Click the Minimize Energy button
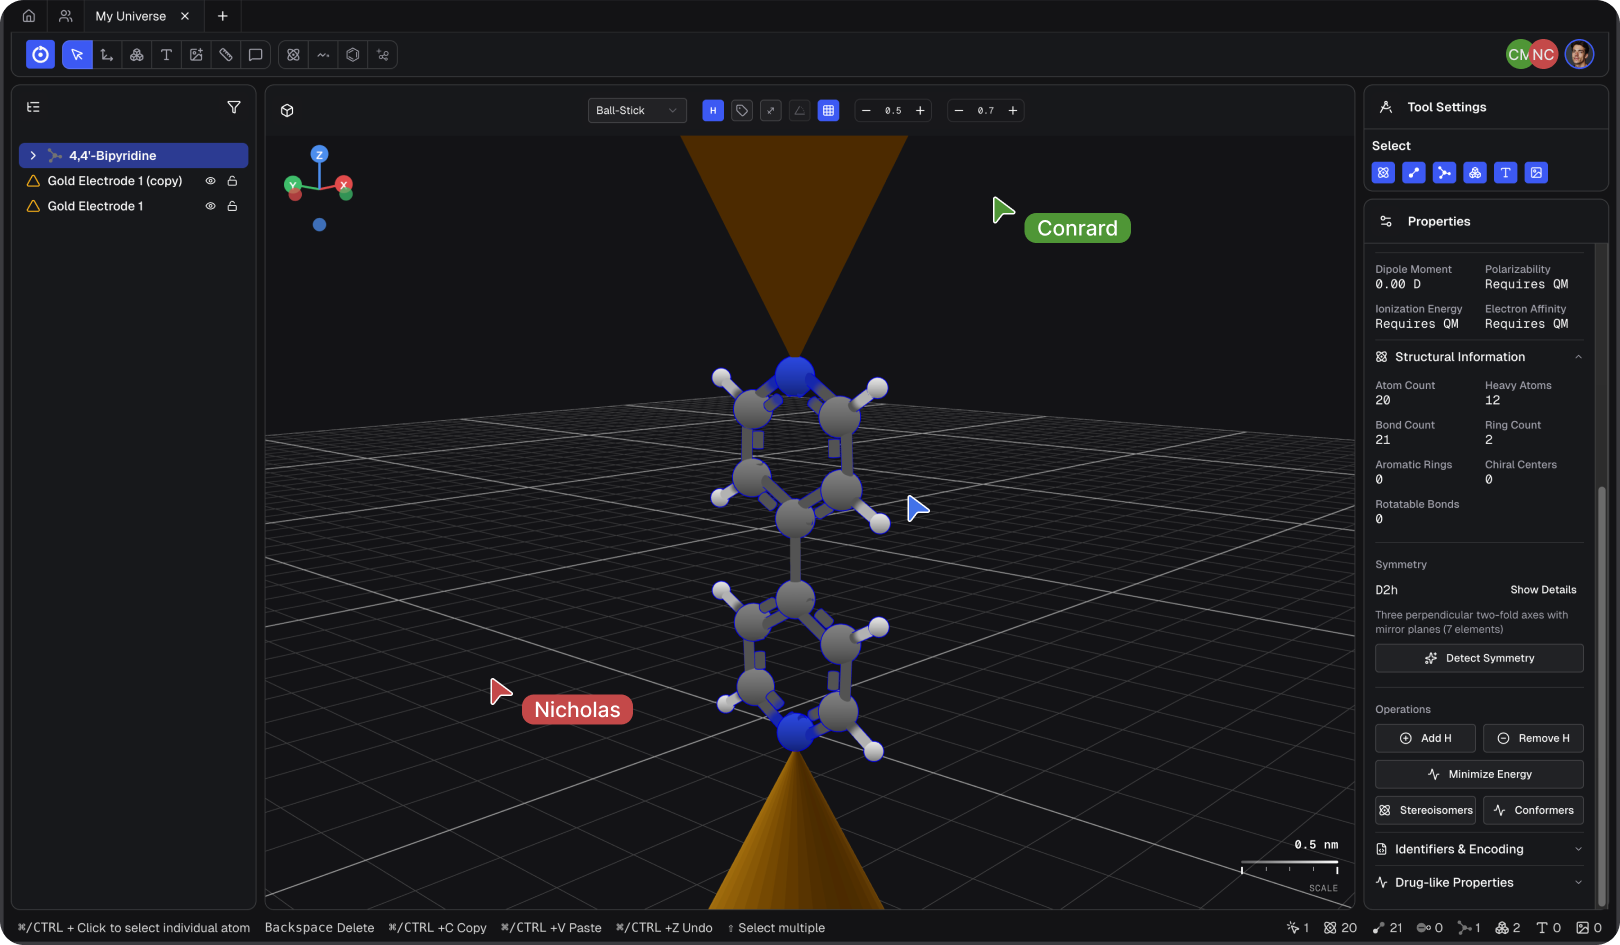The image size is (1620, 945). click(1478, 774)
